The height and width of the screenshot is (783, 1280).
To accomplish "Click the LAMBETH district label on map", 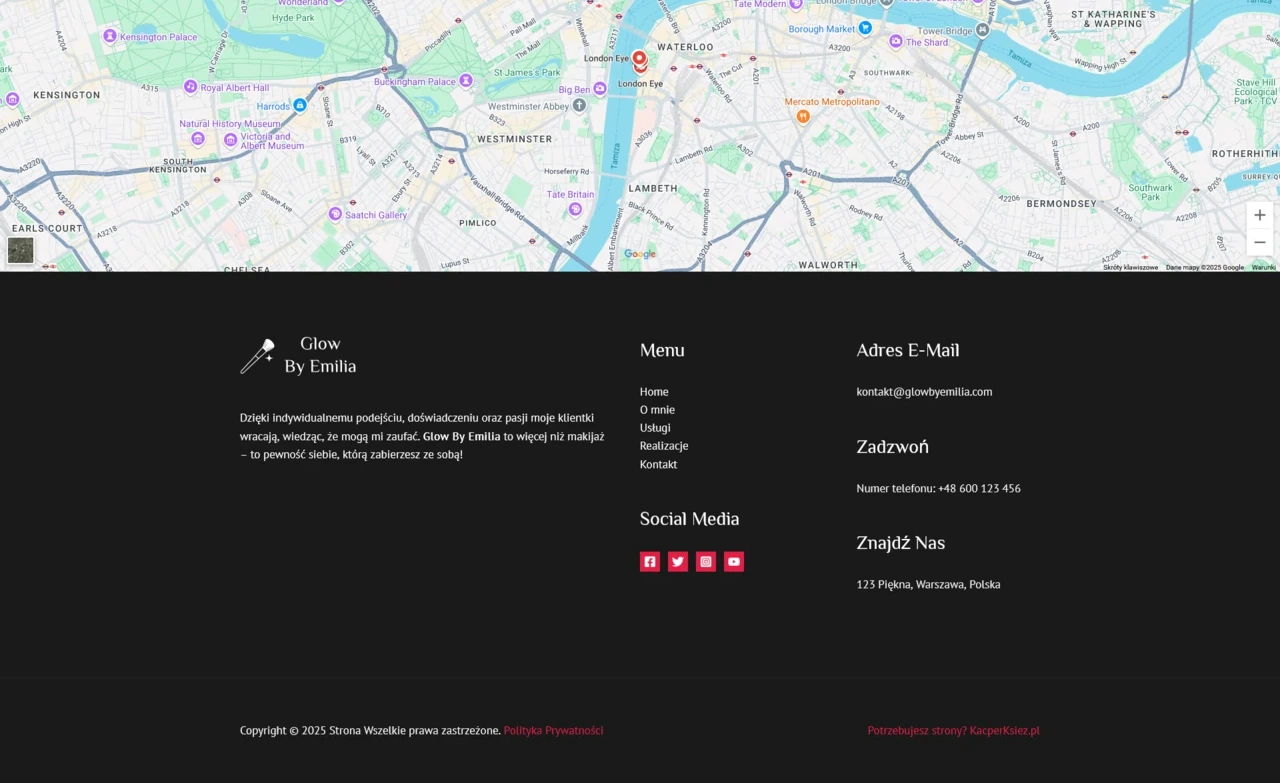I will click(x=653, y=188).
